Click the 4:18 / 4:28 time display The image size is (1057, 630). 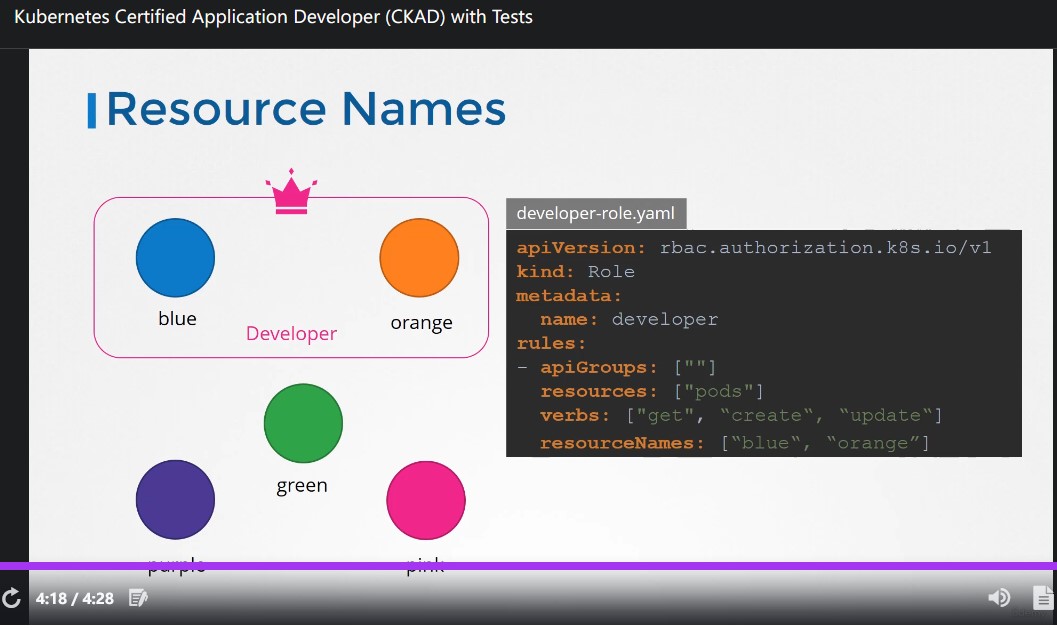pos(75,598)
